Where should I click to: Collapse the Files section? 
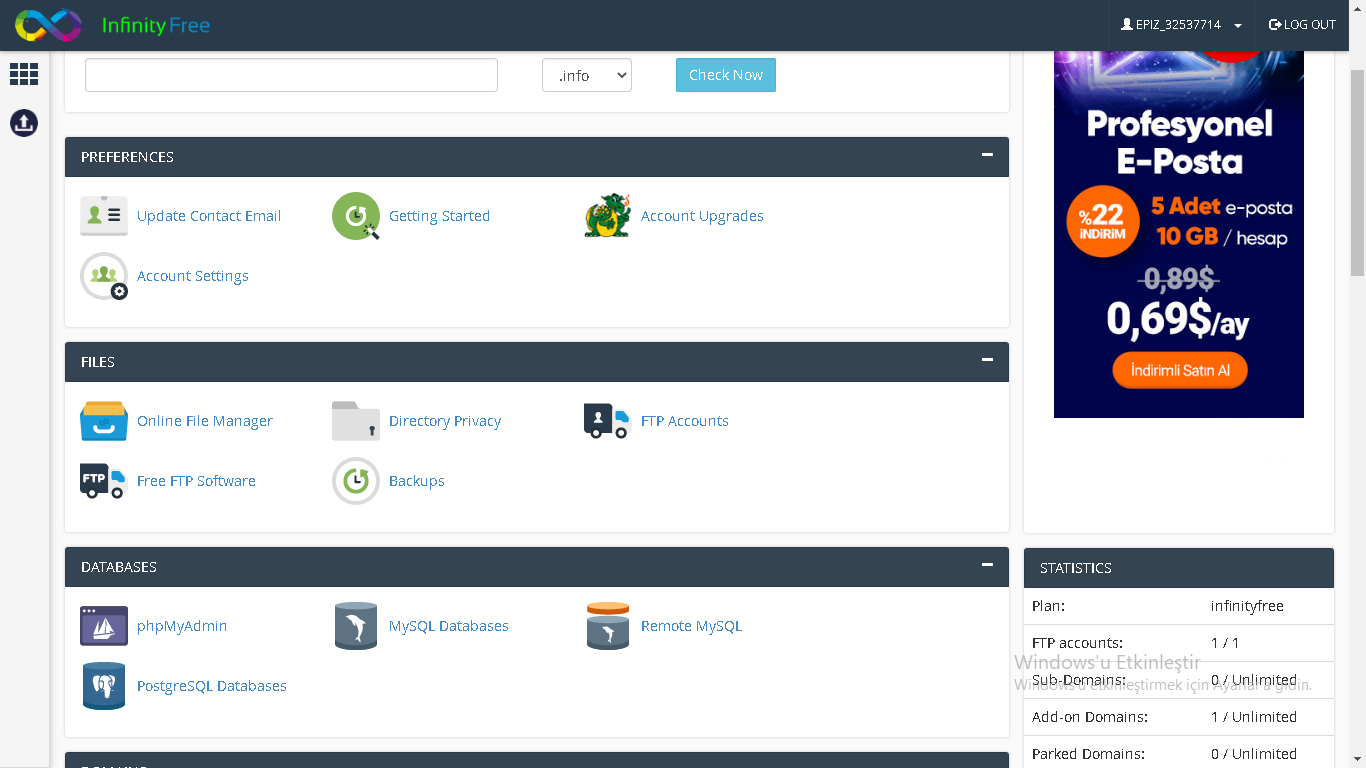pos(987,360)
